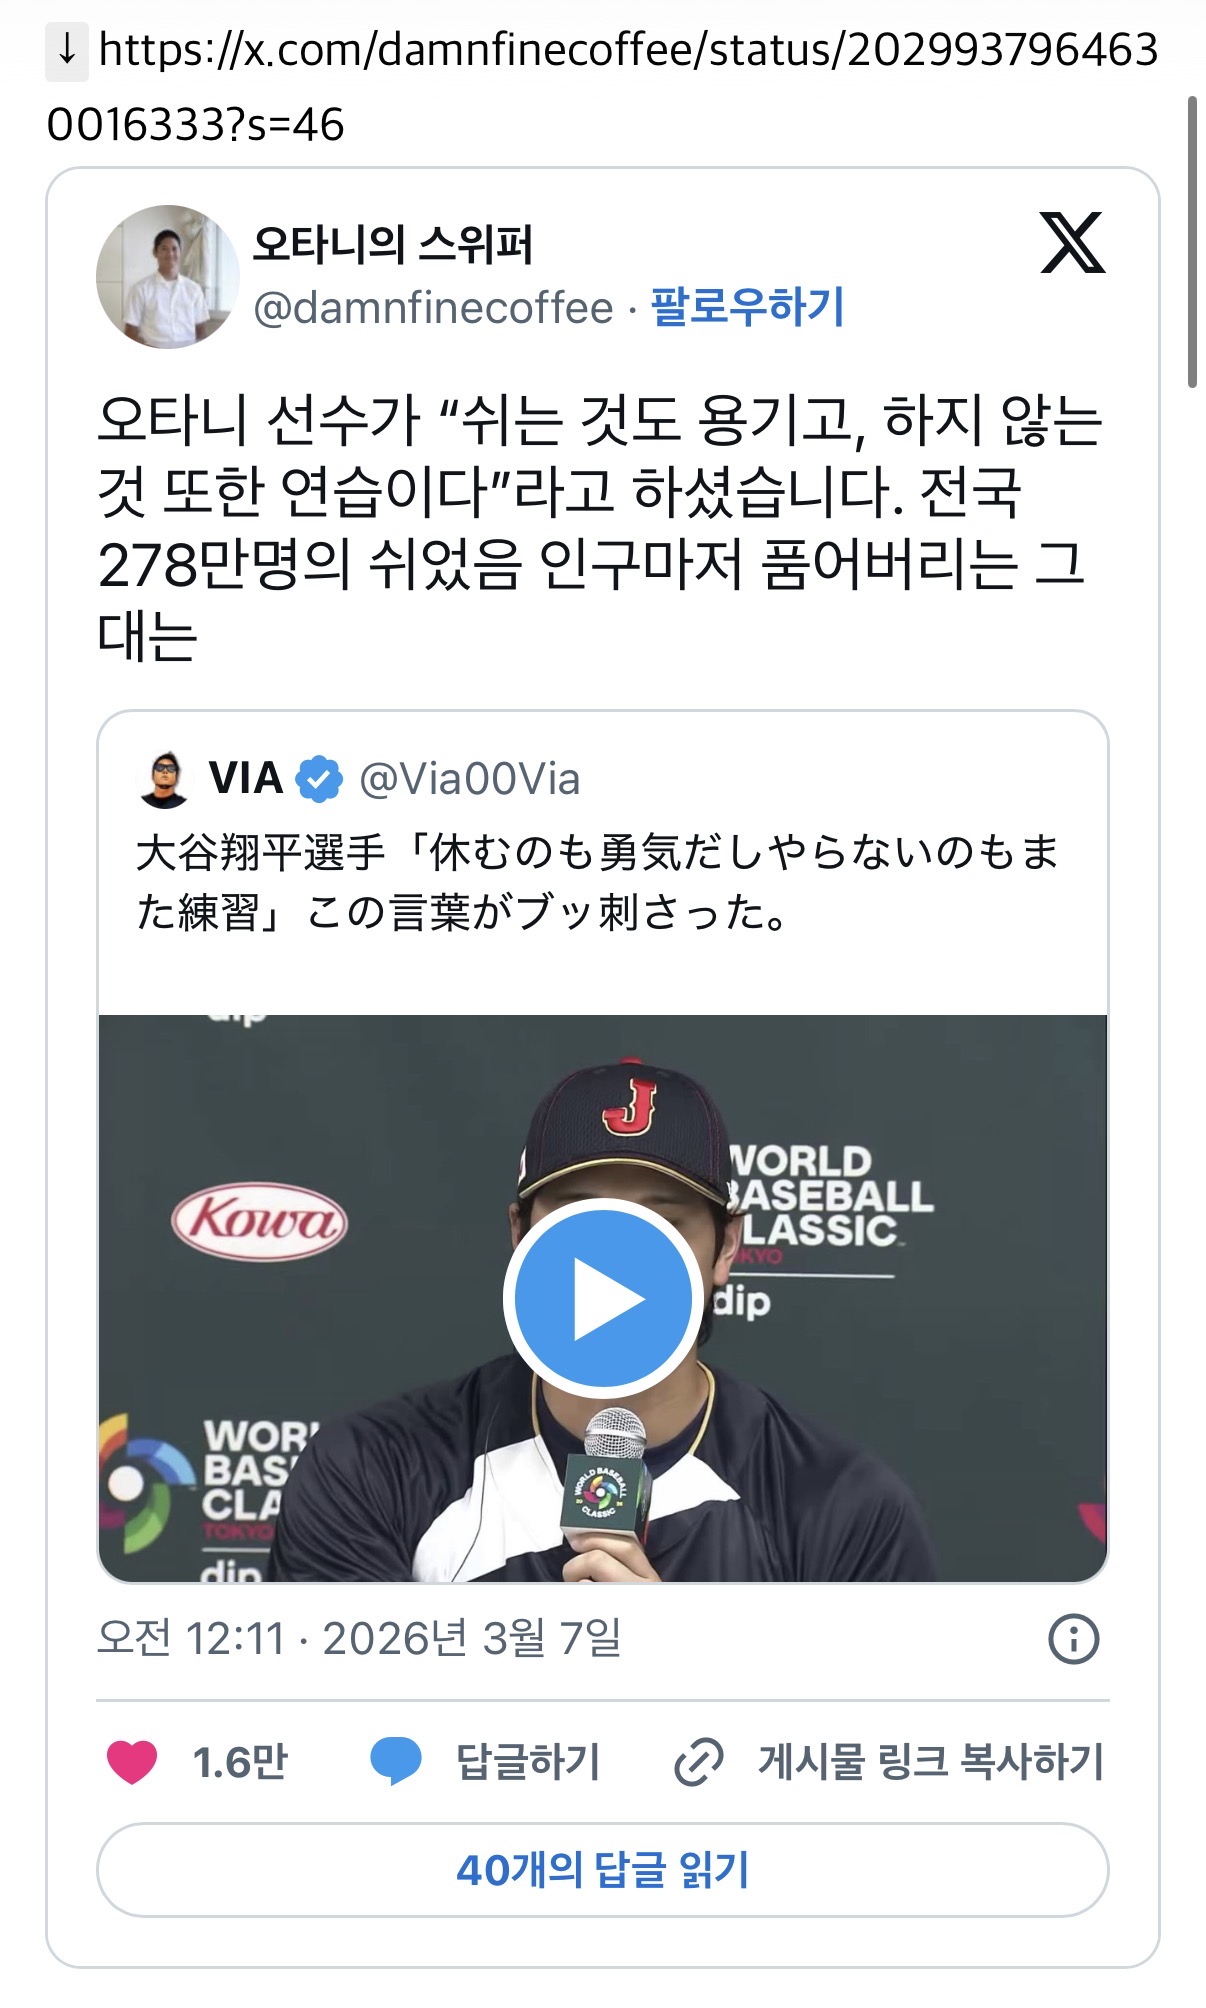1206x2008 pixels.
Task: Tap the blue reply speech bubble icon
Action: (396, 1762)
